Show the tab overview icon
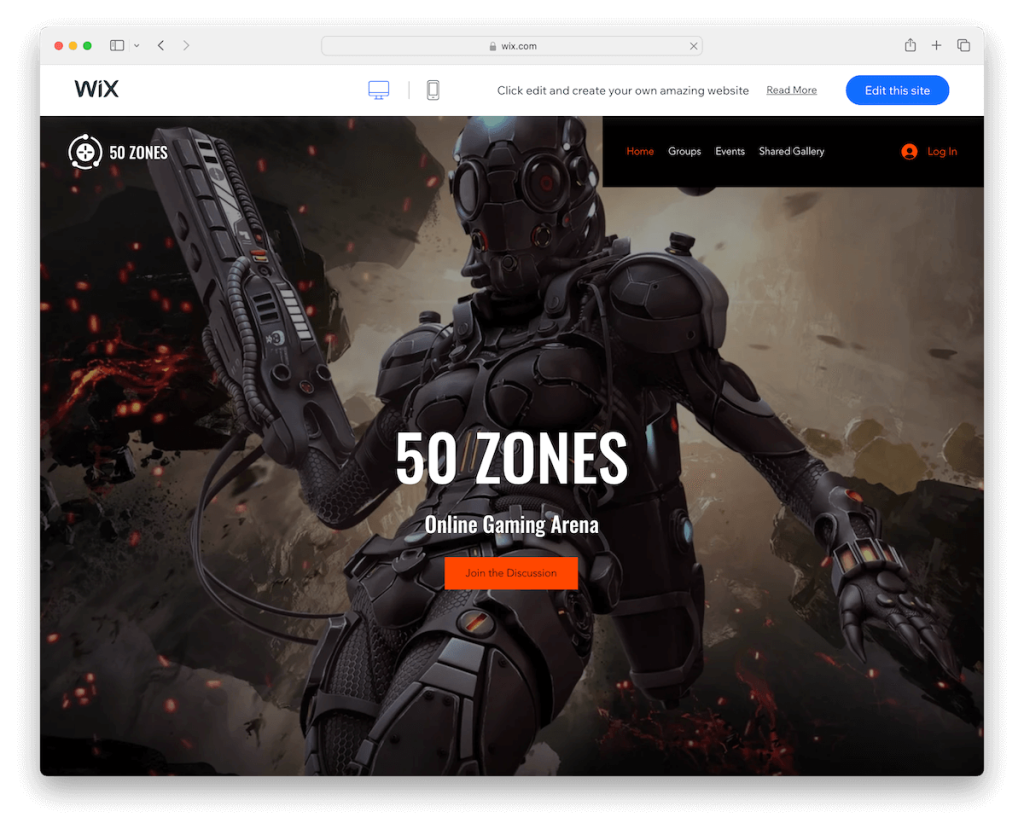 pyautogui.click(x=963, y=45)
